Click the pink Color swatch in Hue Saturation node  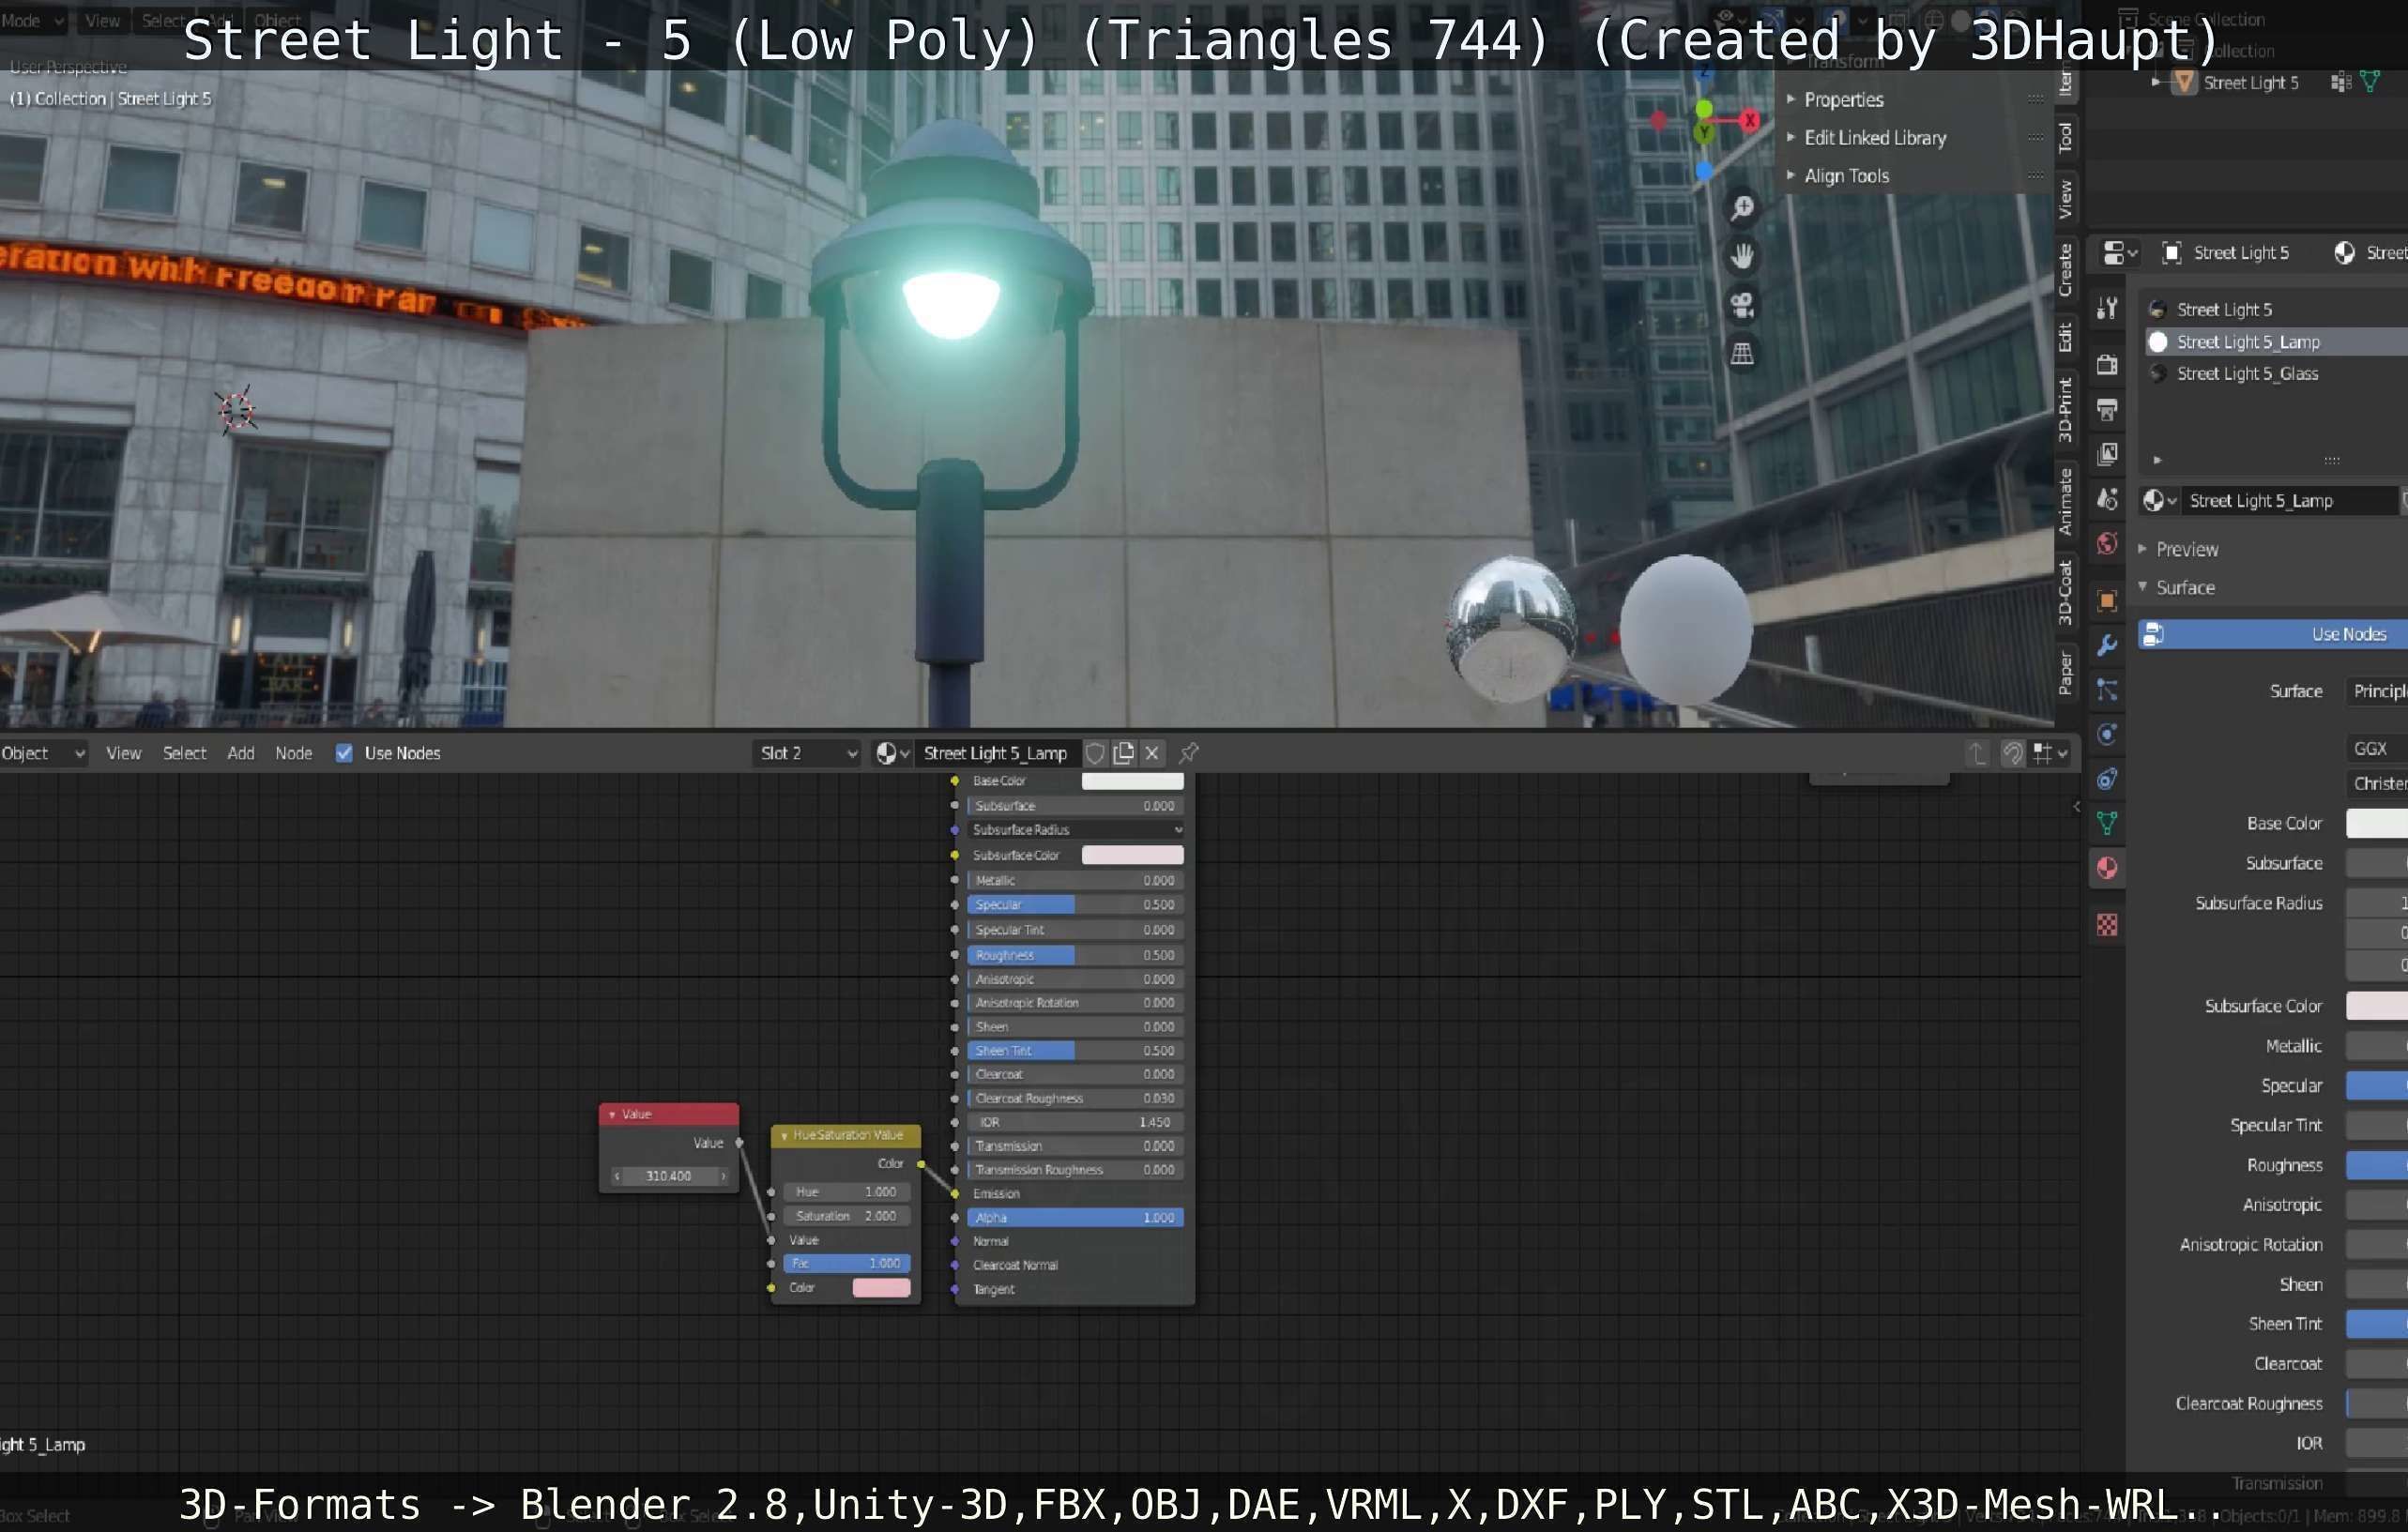(x=881, y=1288)
